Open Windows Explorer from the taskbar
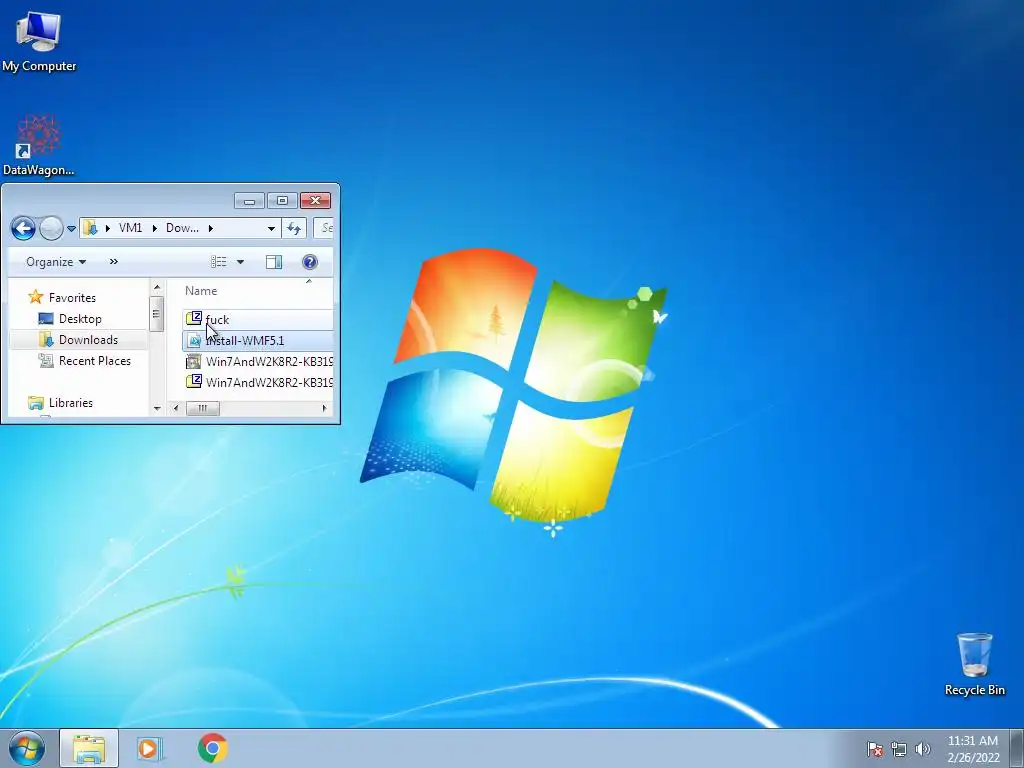 tap(89, 748)
